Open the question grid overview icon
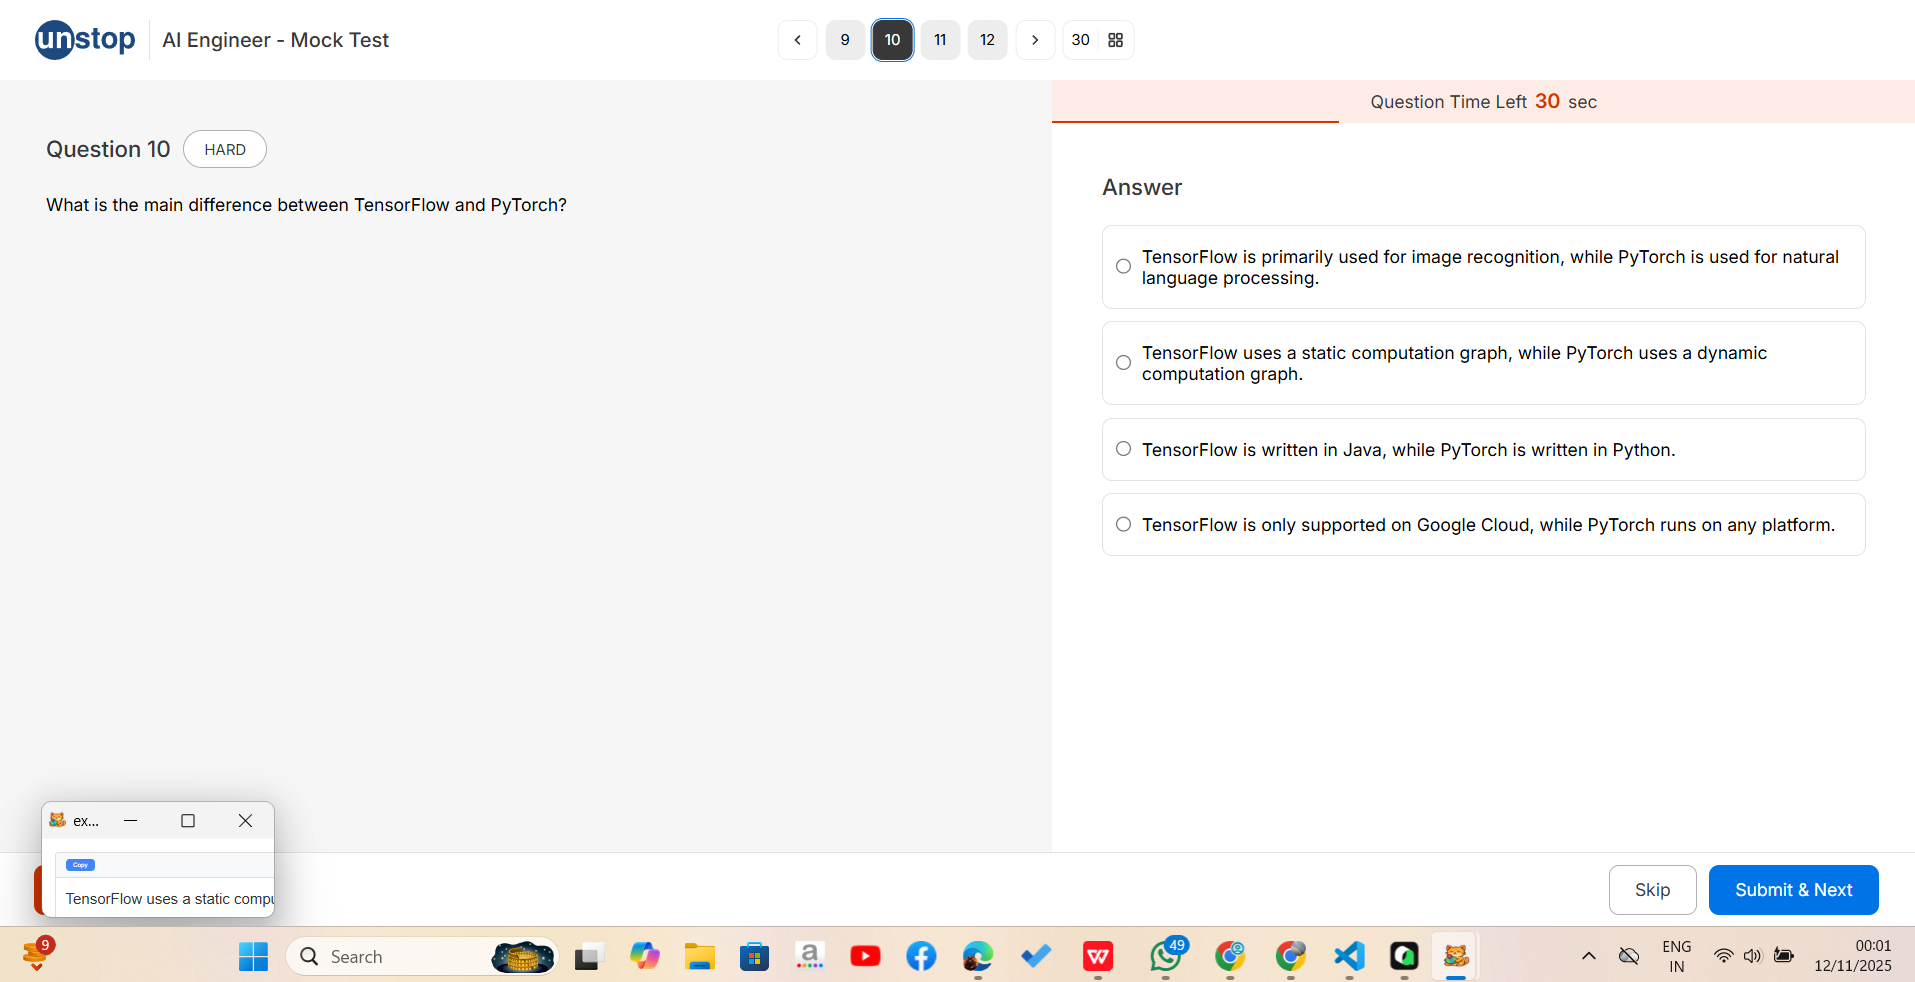 (1114, 40)
